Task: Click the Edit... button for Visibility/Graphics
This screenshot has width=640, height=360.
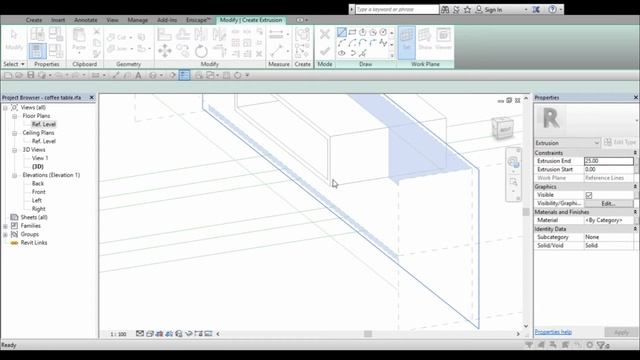Action: tap(609, 203)
